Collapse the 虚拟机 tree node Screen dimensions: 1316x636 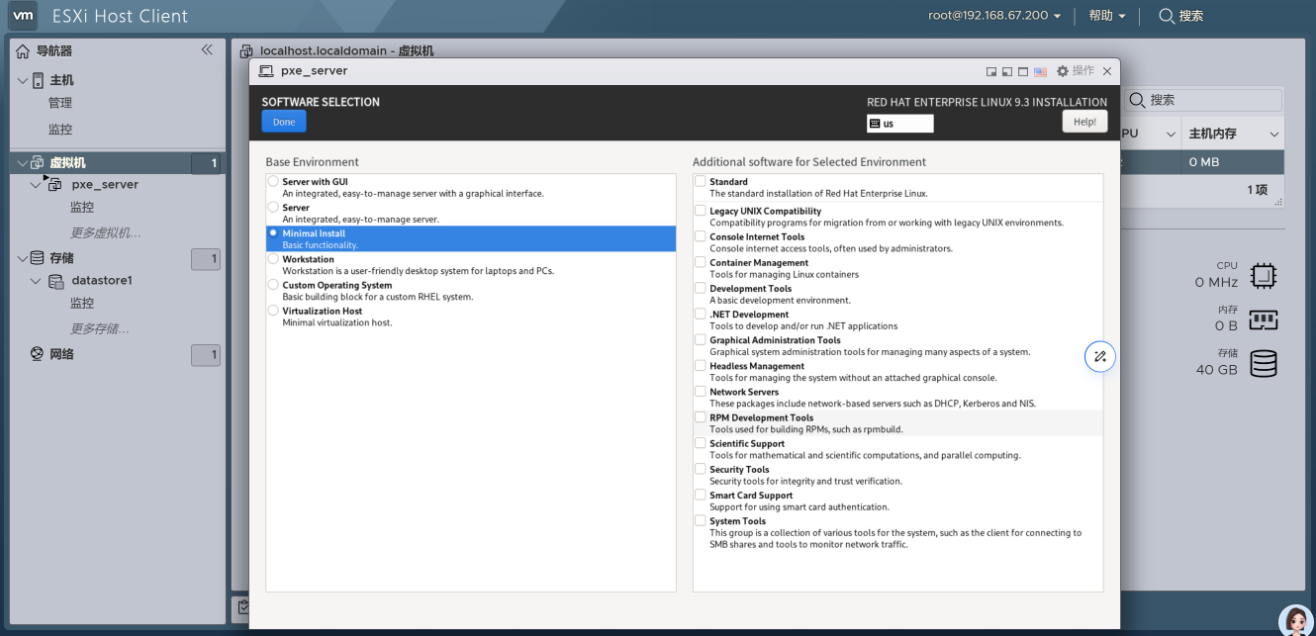(x=22, y=162)
